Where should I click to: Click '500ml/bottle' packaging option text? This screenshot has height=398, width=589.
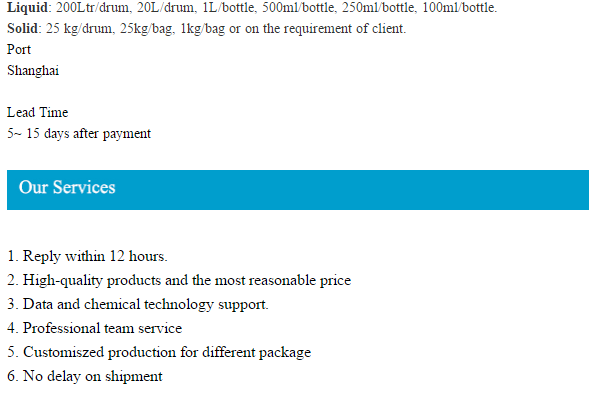pos(299,8)
